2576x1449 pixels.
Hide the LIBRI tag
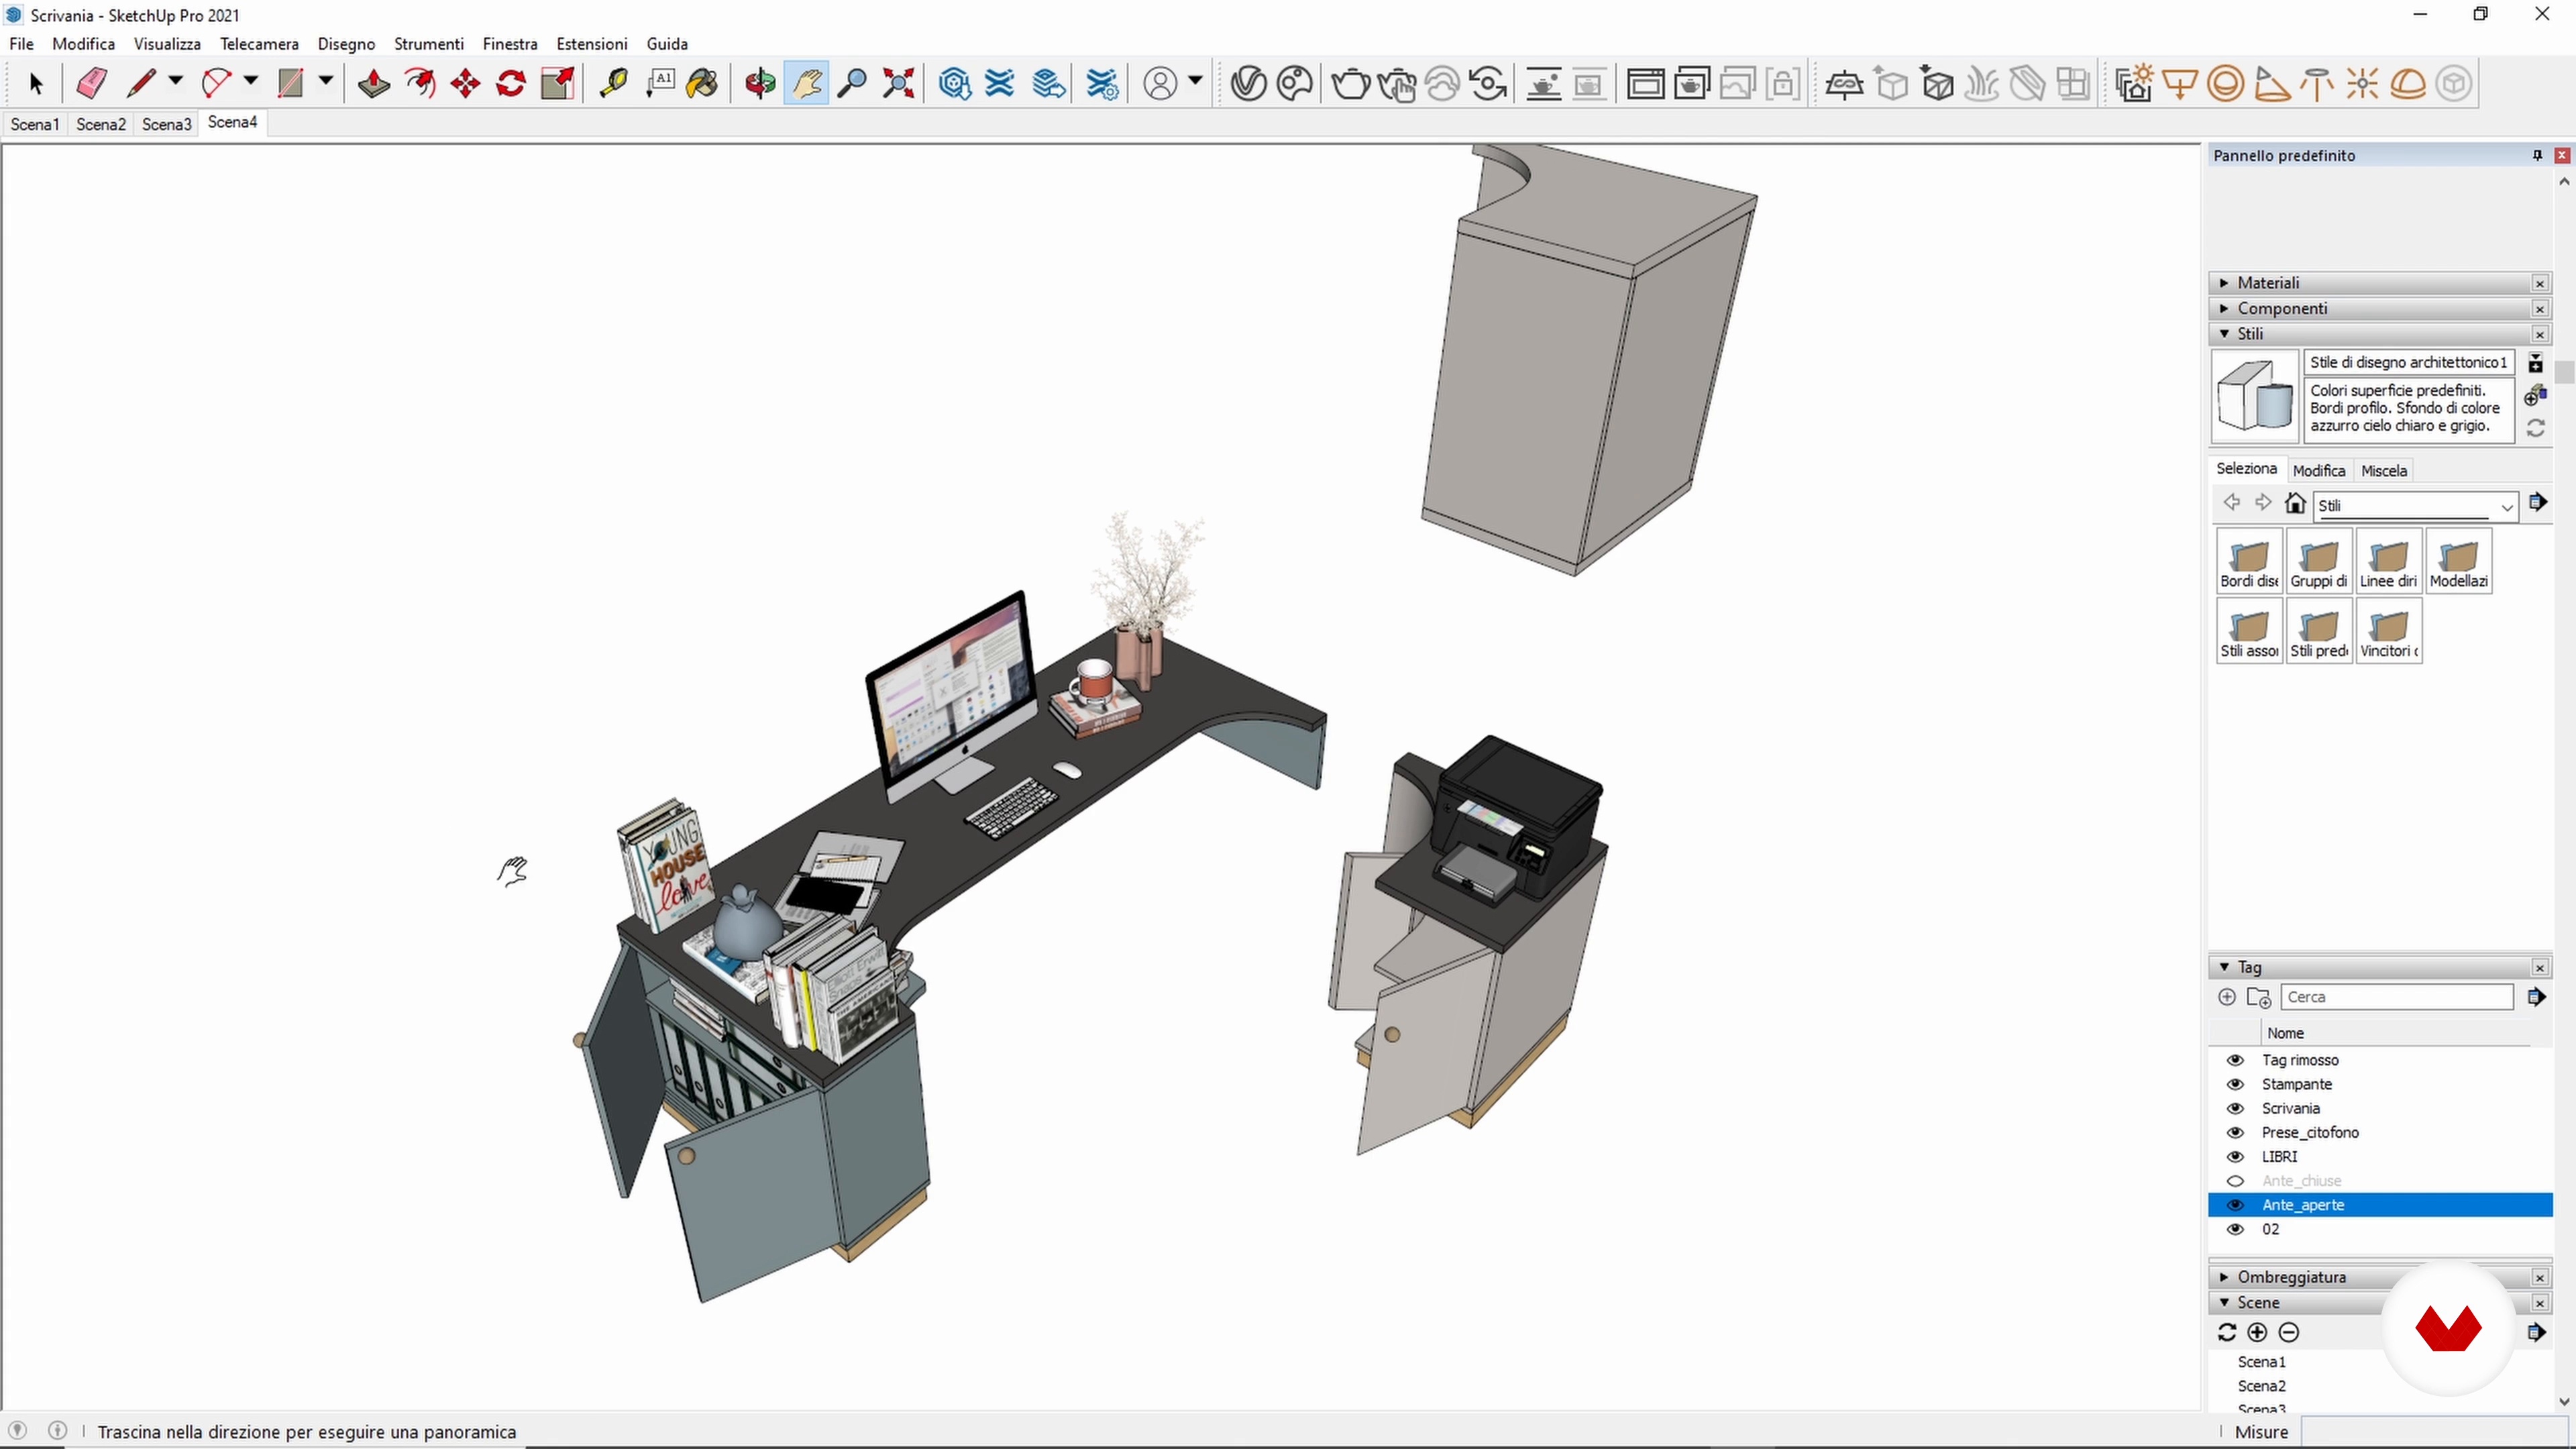tap(2235, 1156)
